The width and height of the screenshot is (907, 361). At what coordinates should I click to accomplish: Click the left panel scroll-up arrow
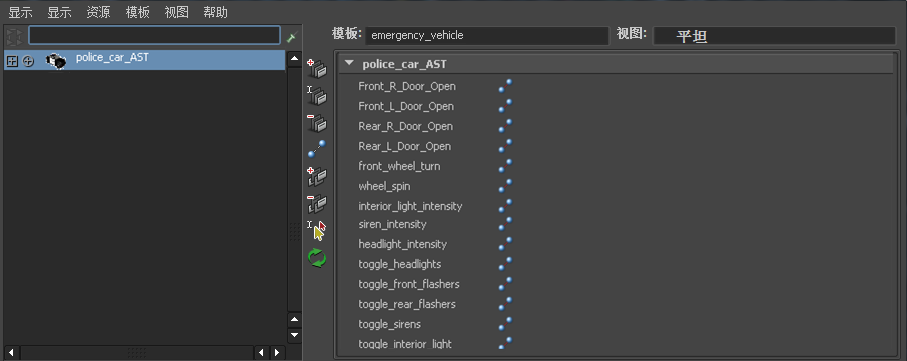point(295,58)
